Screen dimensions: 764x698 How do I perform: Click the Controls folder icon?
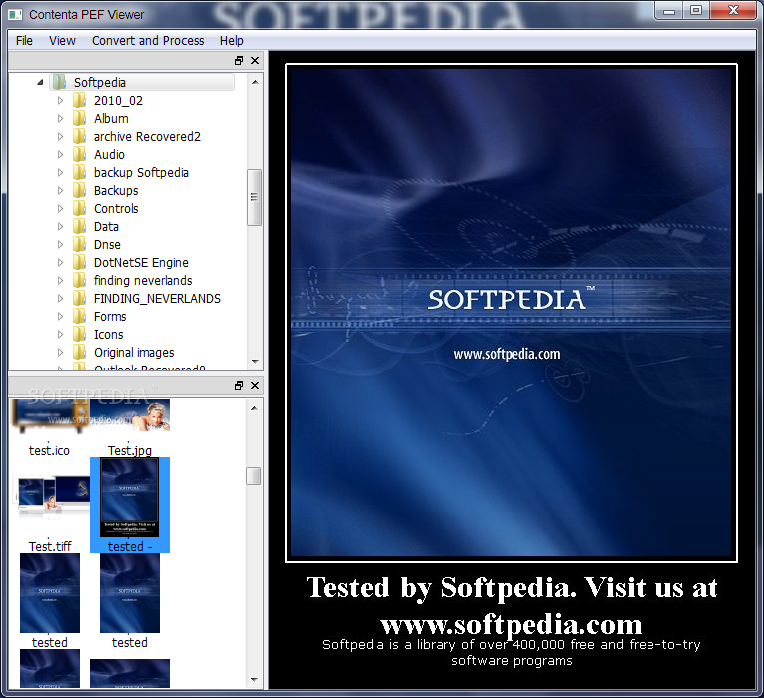[x=79, y=208]
